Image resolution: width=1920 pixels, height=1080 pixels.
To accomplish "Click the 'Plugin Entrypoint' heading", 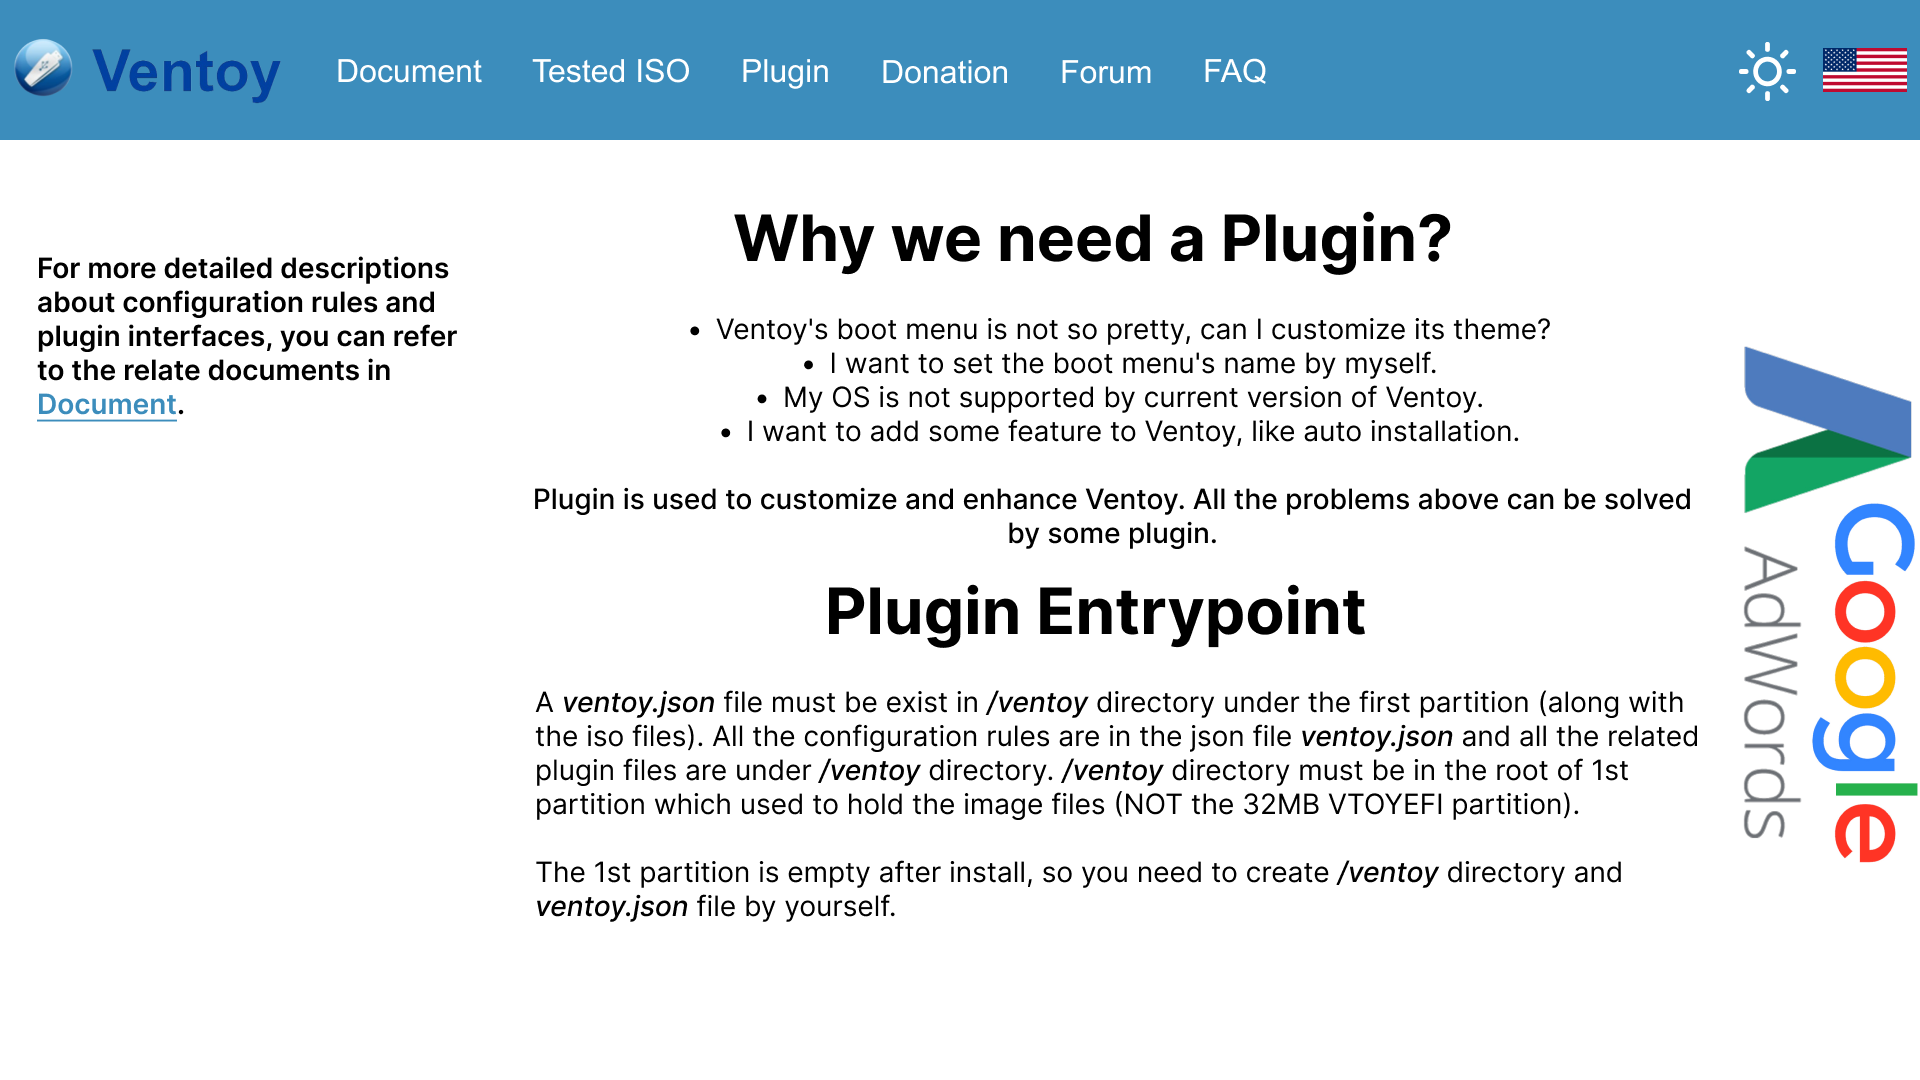I will [x=1095, y=612].
